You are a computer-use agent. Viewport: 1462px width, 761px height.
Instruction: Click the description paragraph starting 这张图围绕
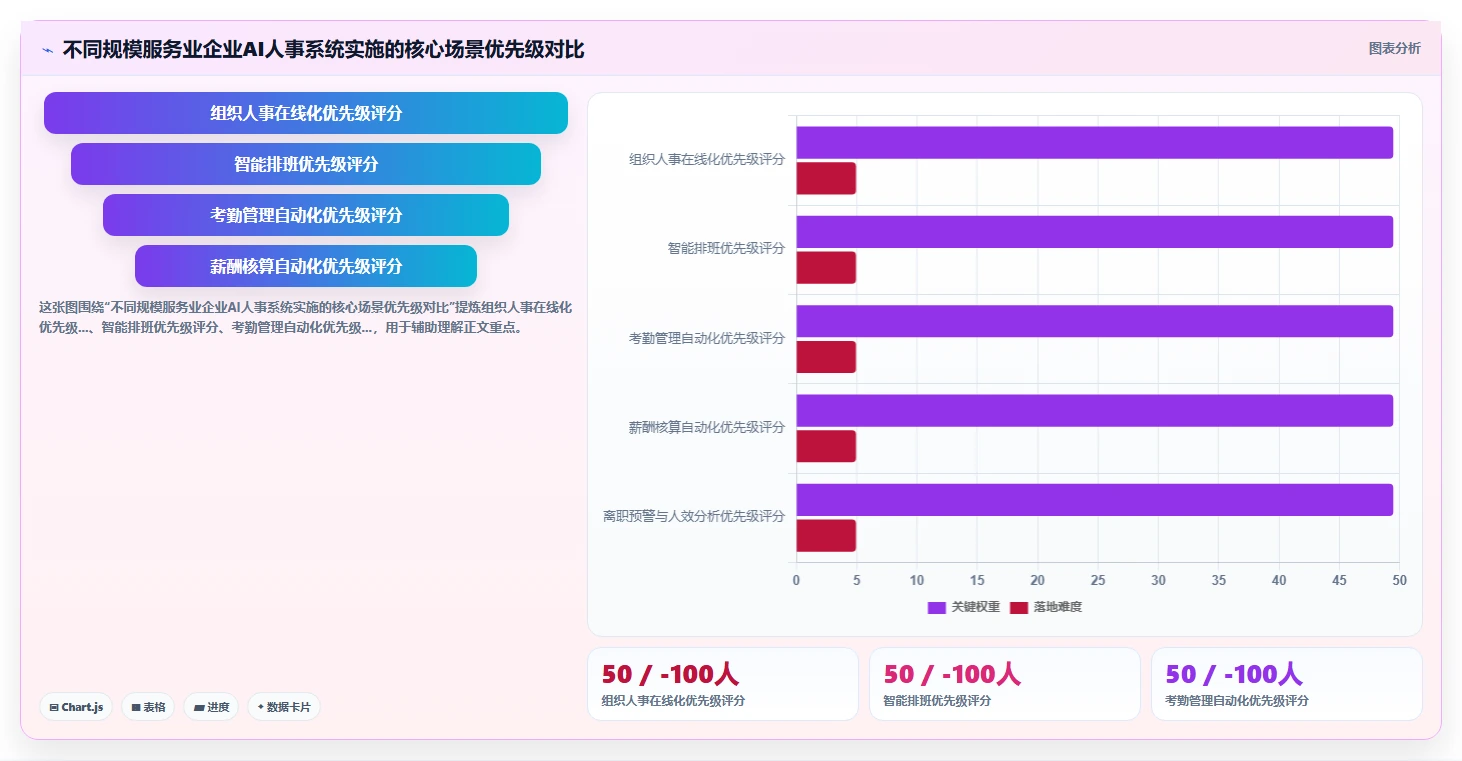pos(305,317)
